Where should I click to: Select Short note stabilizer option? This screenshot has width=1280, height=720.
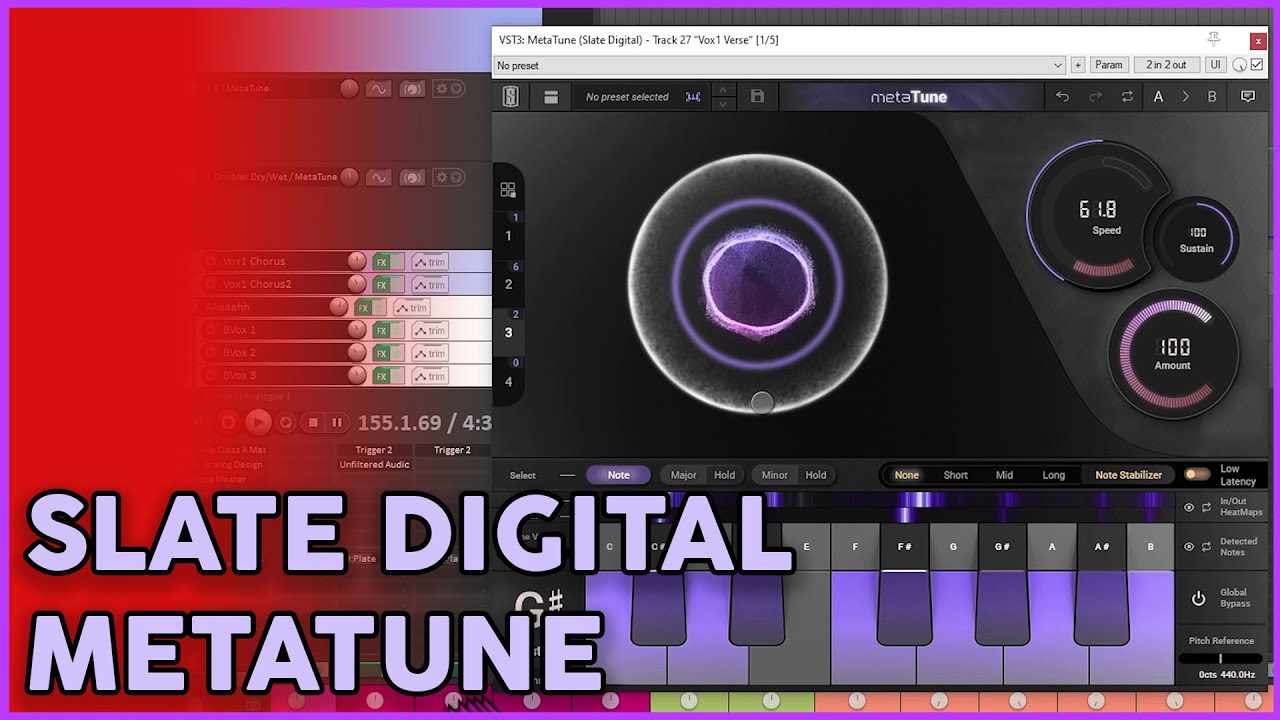coord(956,476)
